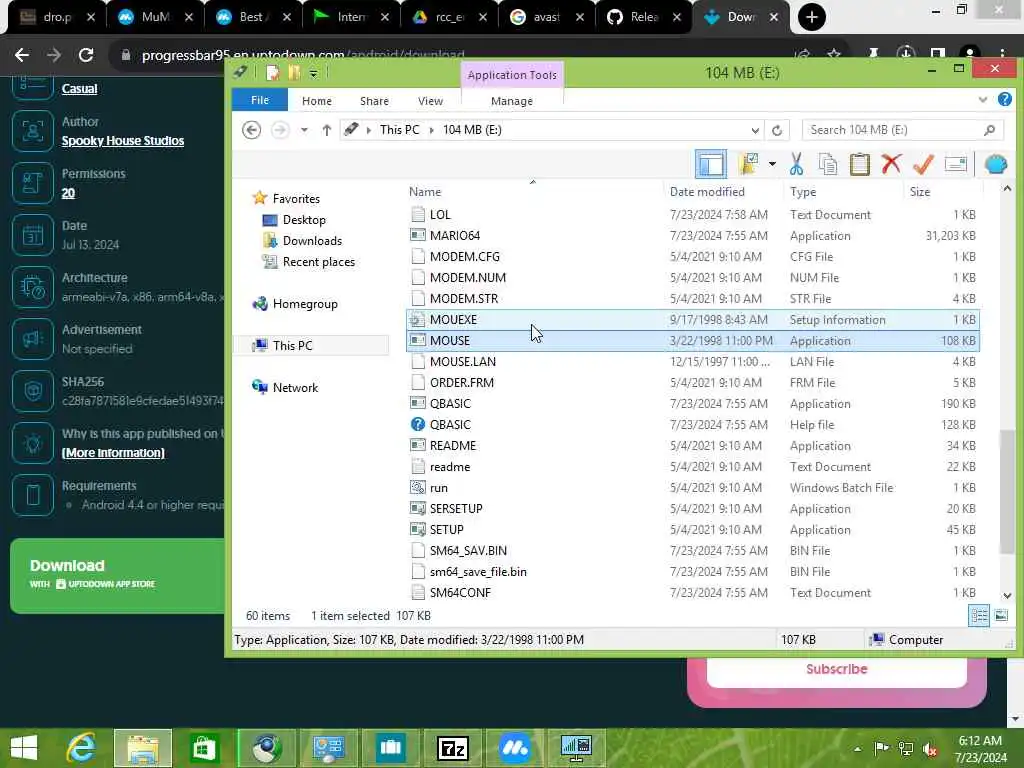Select Homegroup in the navigation pane

coord(305,304)
